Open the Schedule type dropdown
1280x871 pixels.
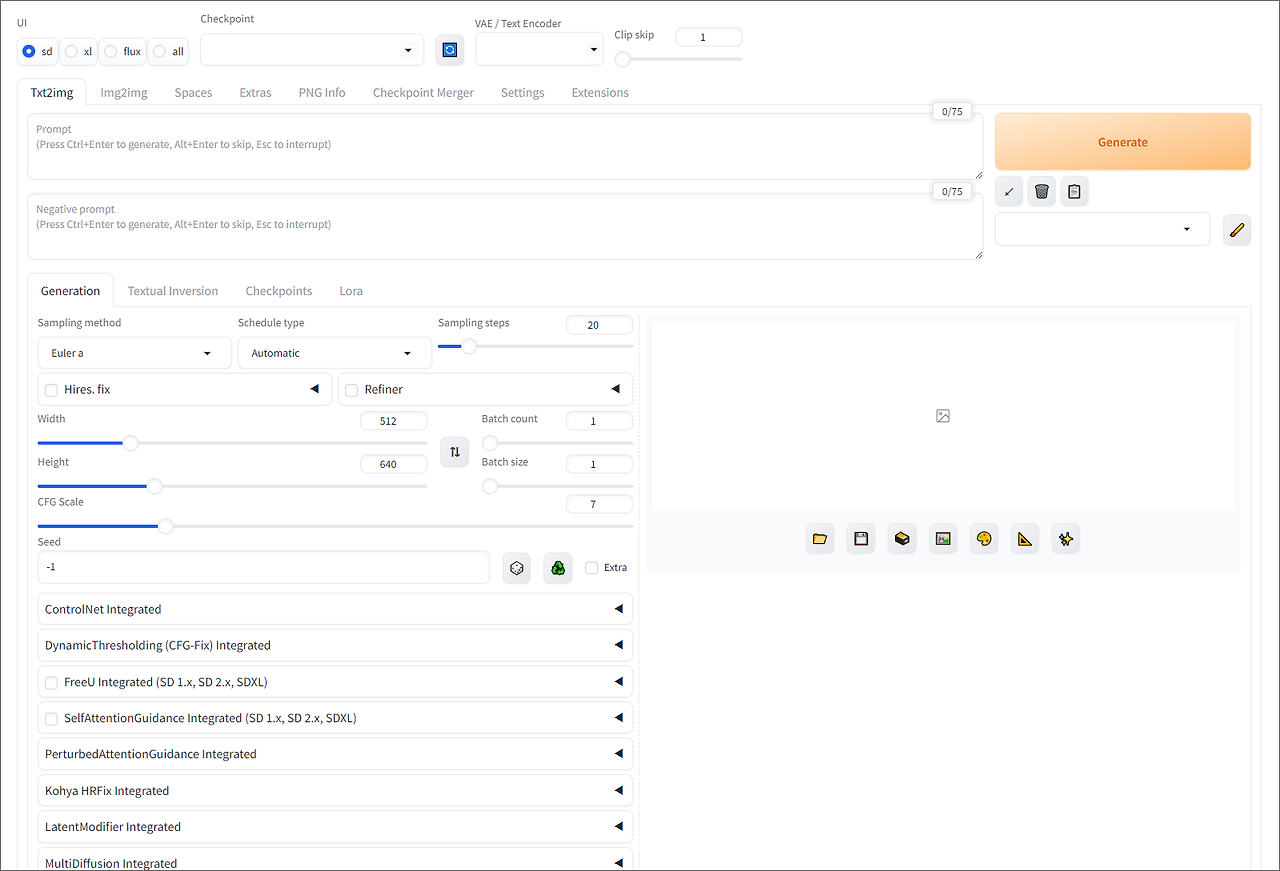click(334, 353)
